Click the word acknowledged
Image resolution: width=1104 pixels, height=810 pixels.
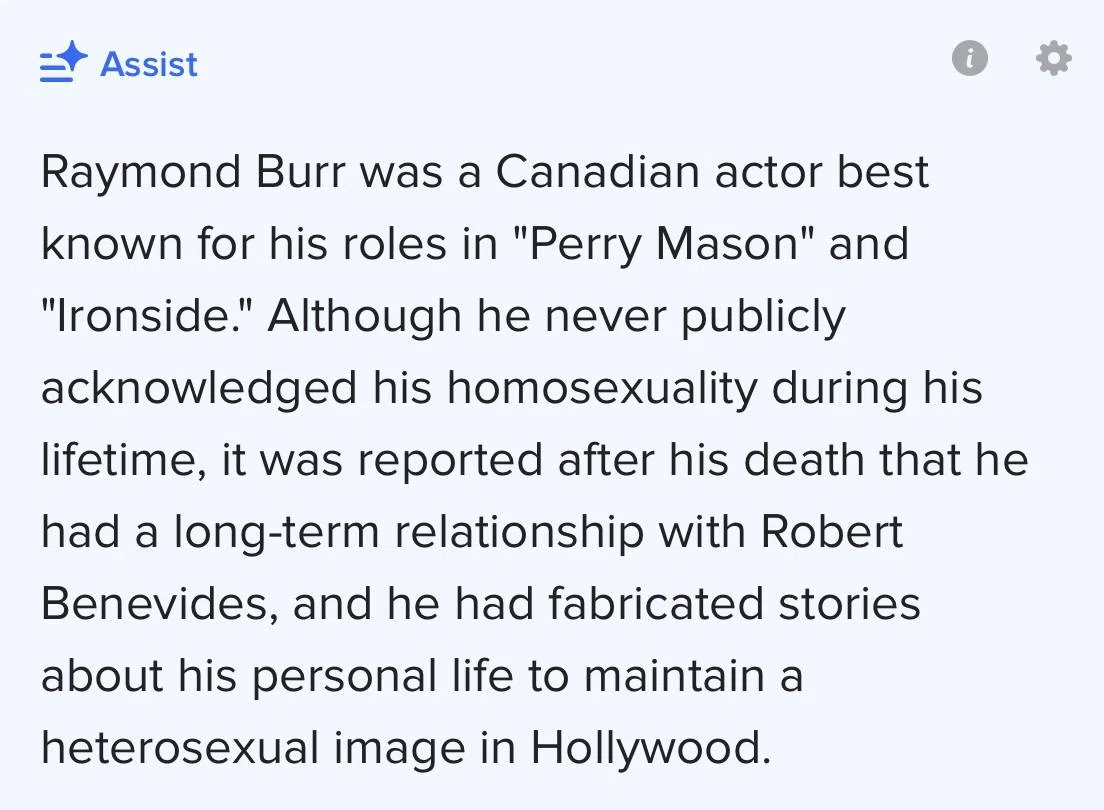[199, 388]
